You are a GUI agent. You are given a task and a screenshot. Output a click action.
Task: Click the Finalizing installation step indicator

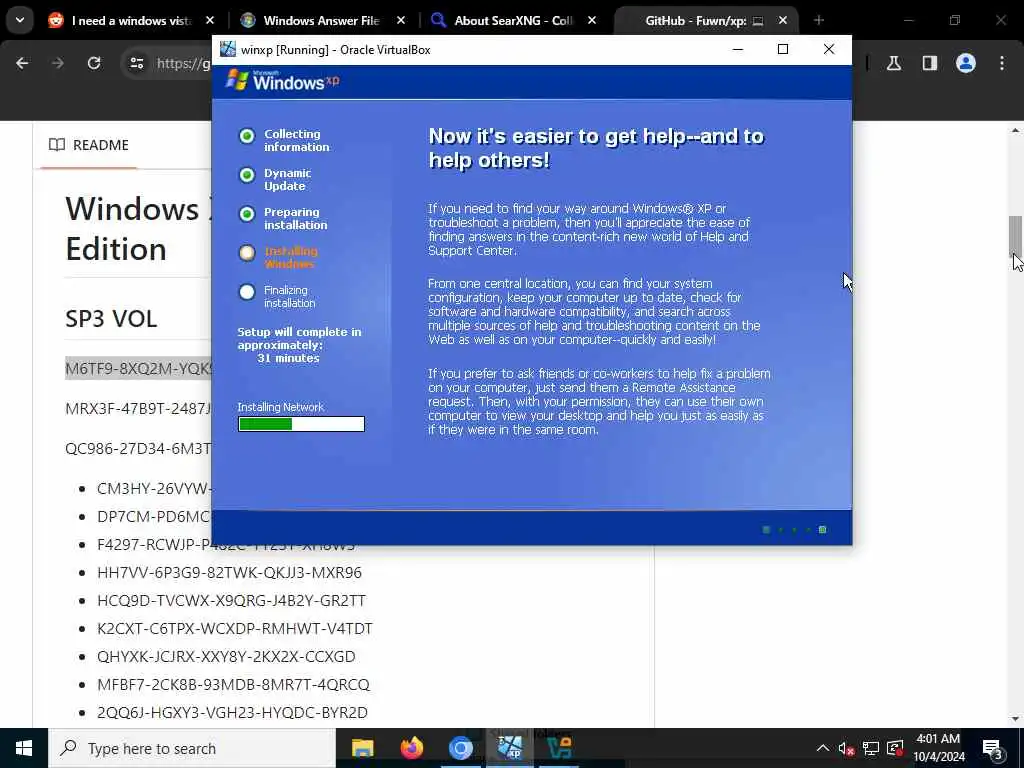pos(247,292)
